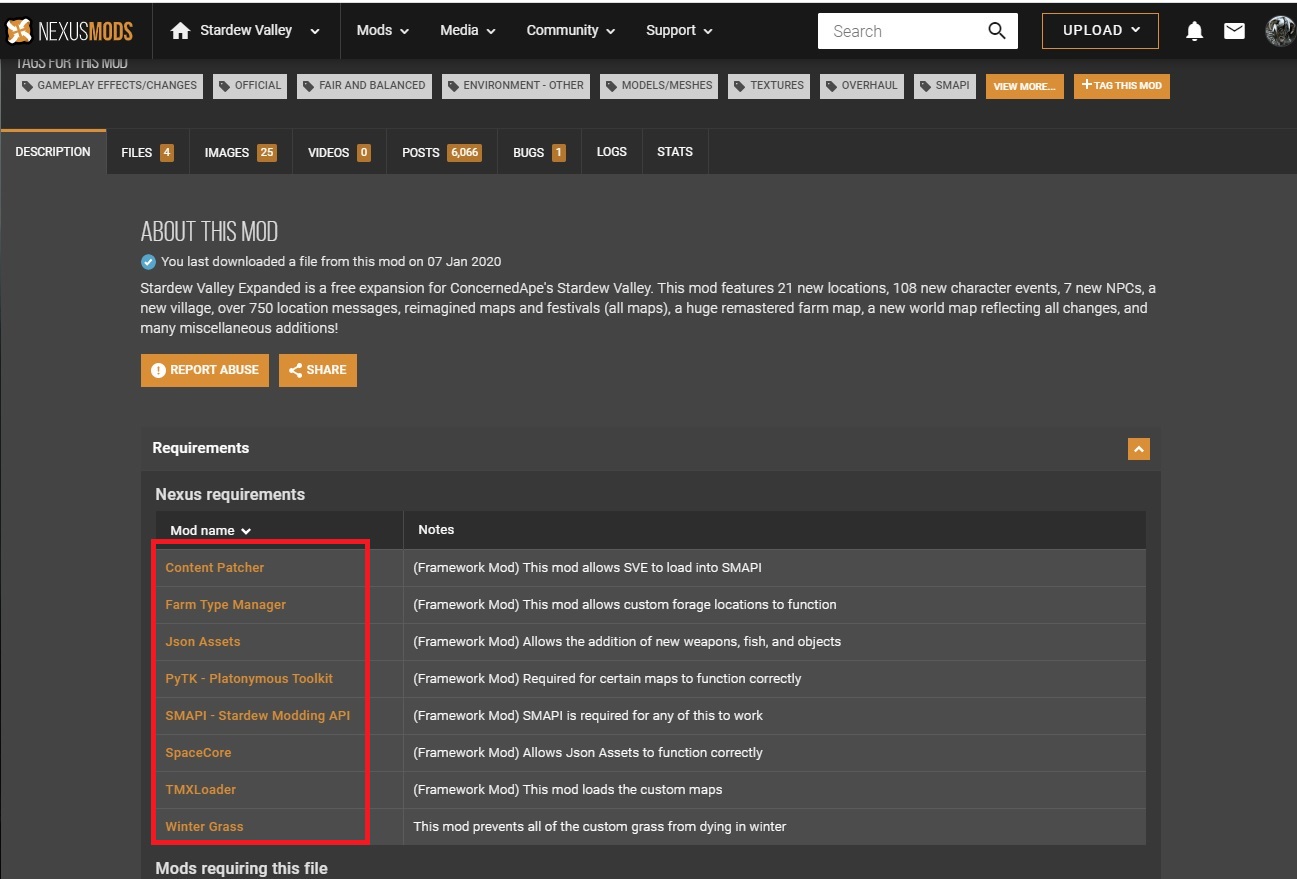Viewport: 1297px width, 879px height.
Task: Expand the Mods menu
Action: [383, 31]
